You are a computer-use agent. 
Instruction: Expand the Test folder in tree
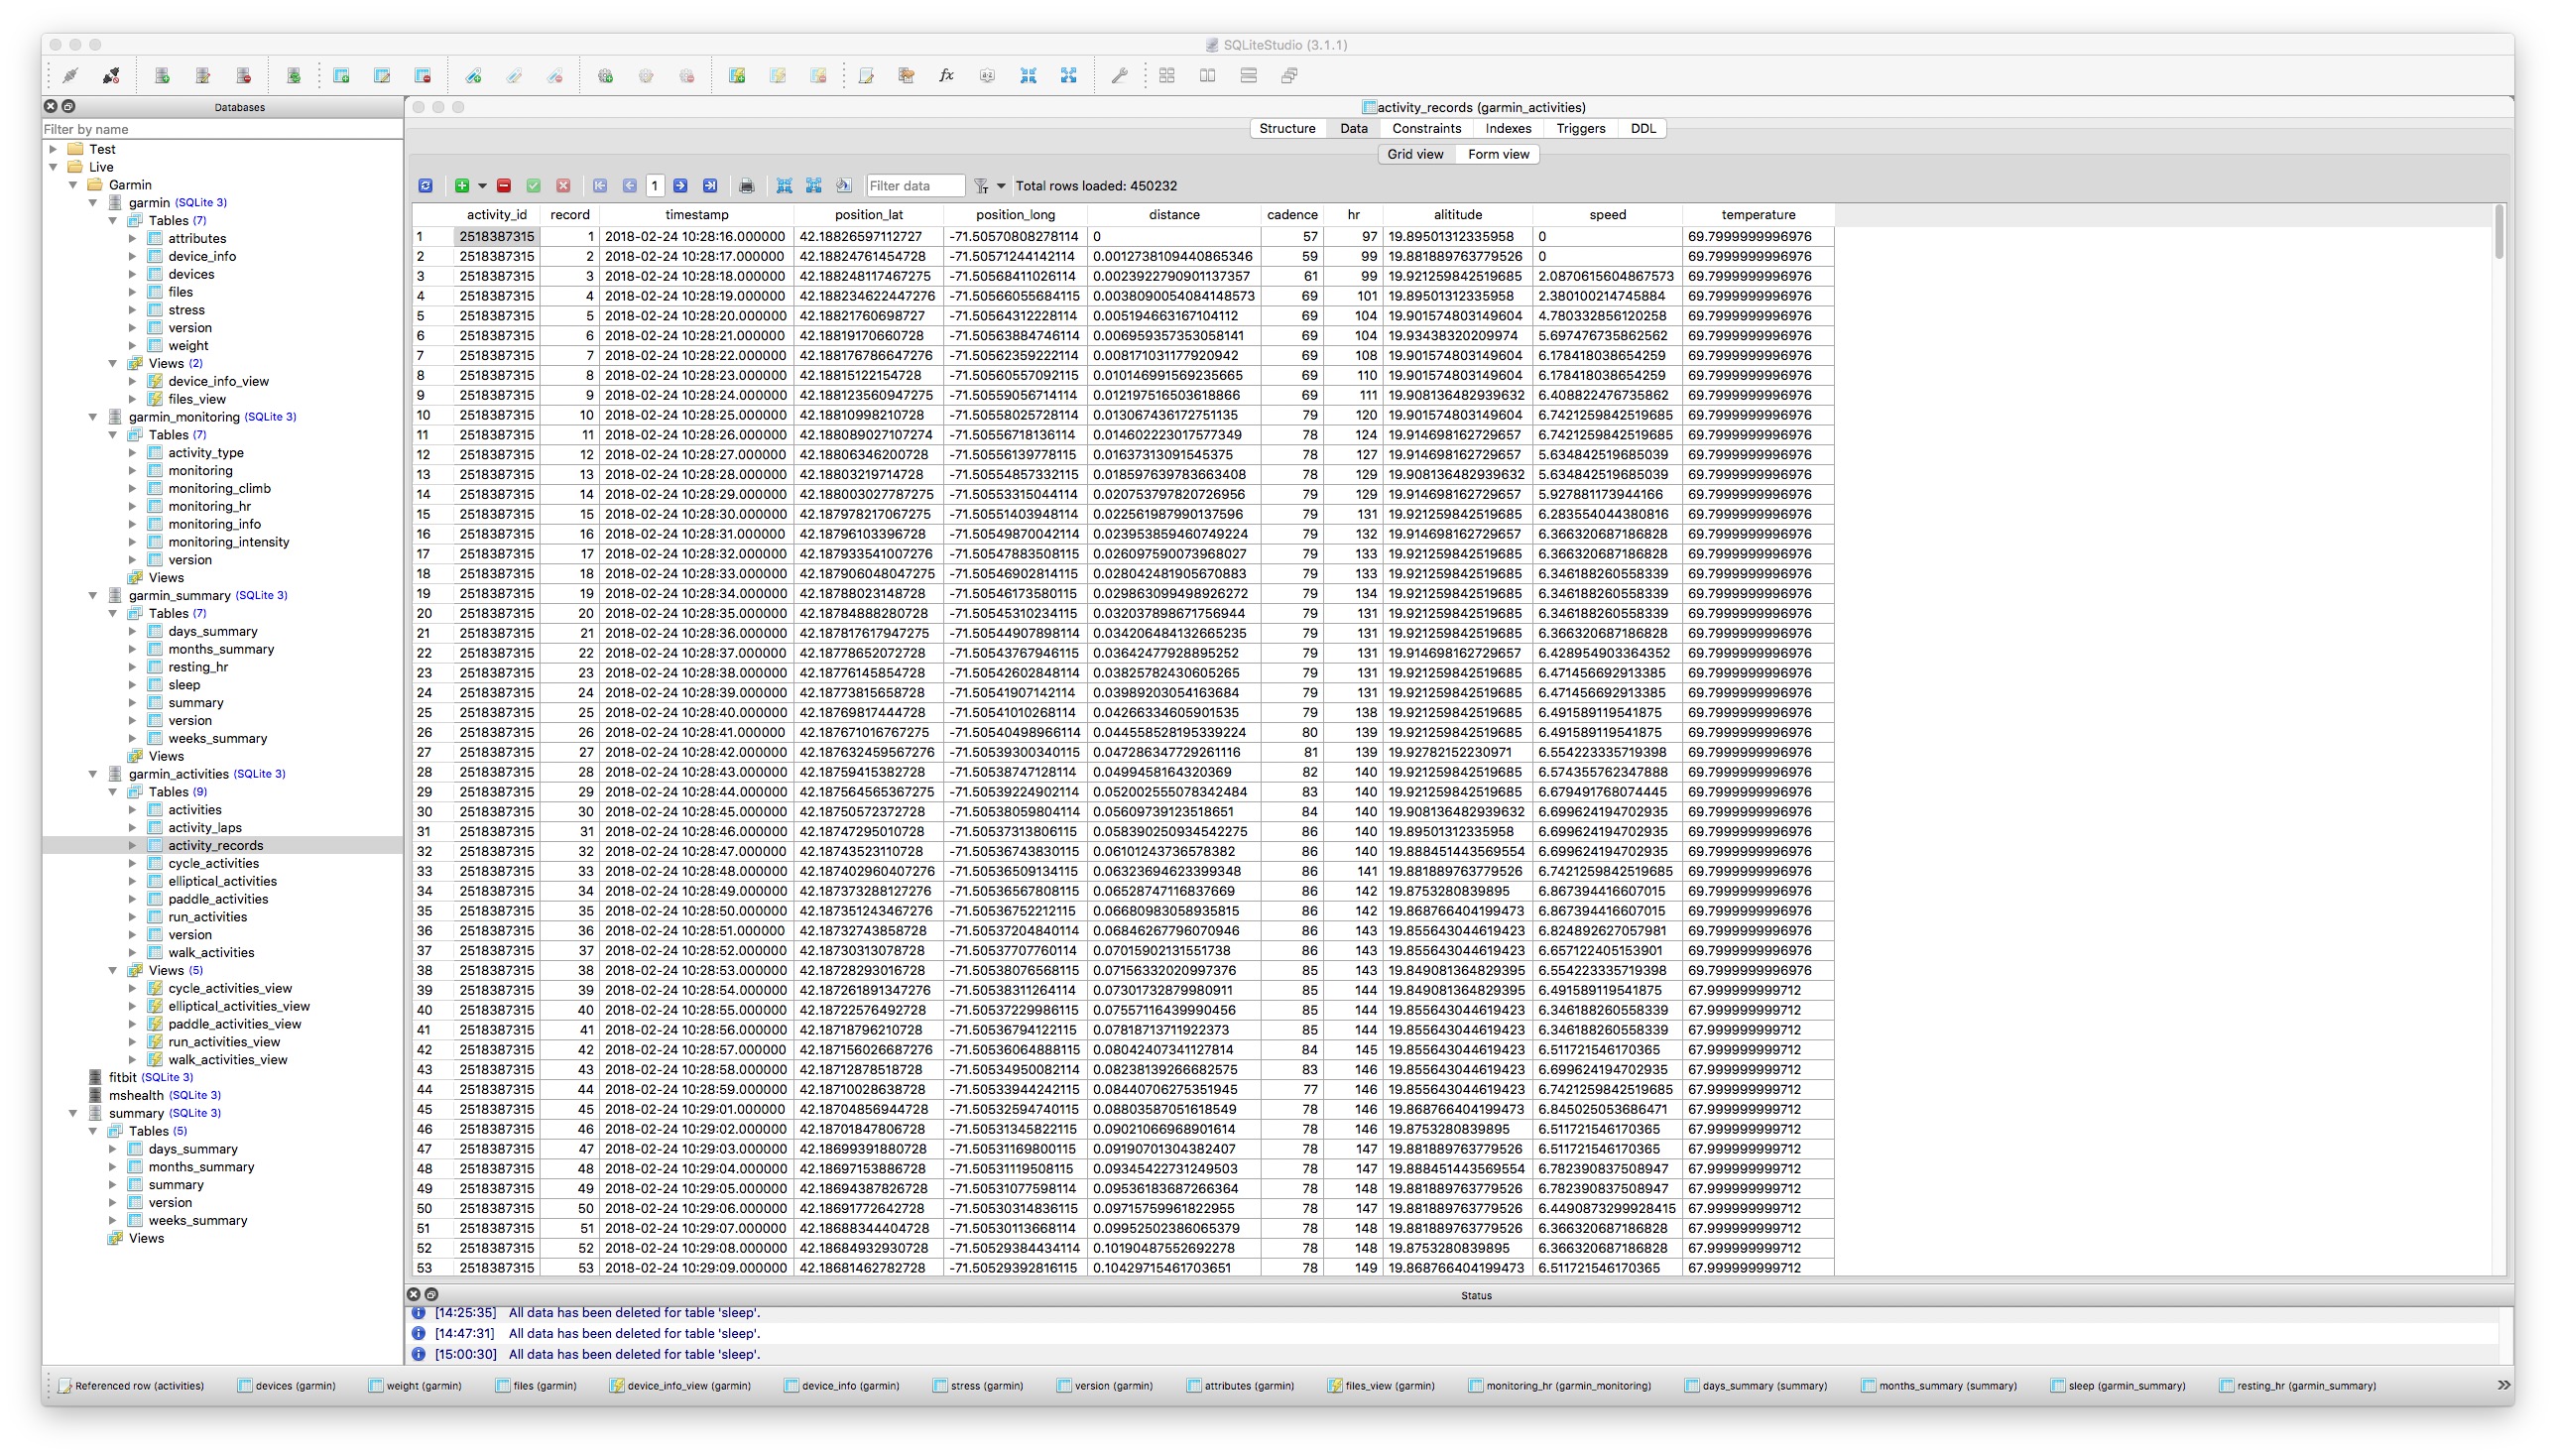click(x=54, y=149)
